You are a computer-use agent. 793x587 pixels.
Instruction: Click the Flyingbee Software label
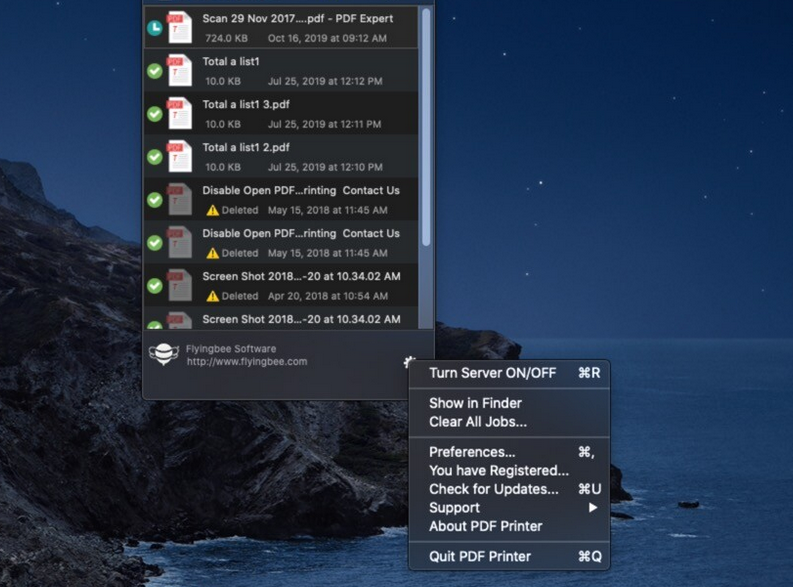(231, 349)
